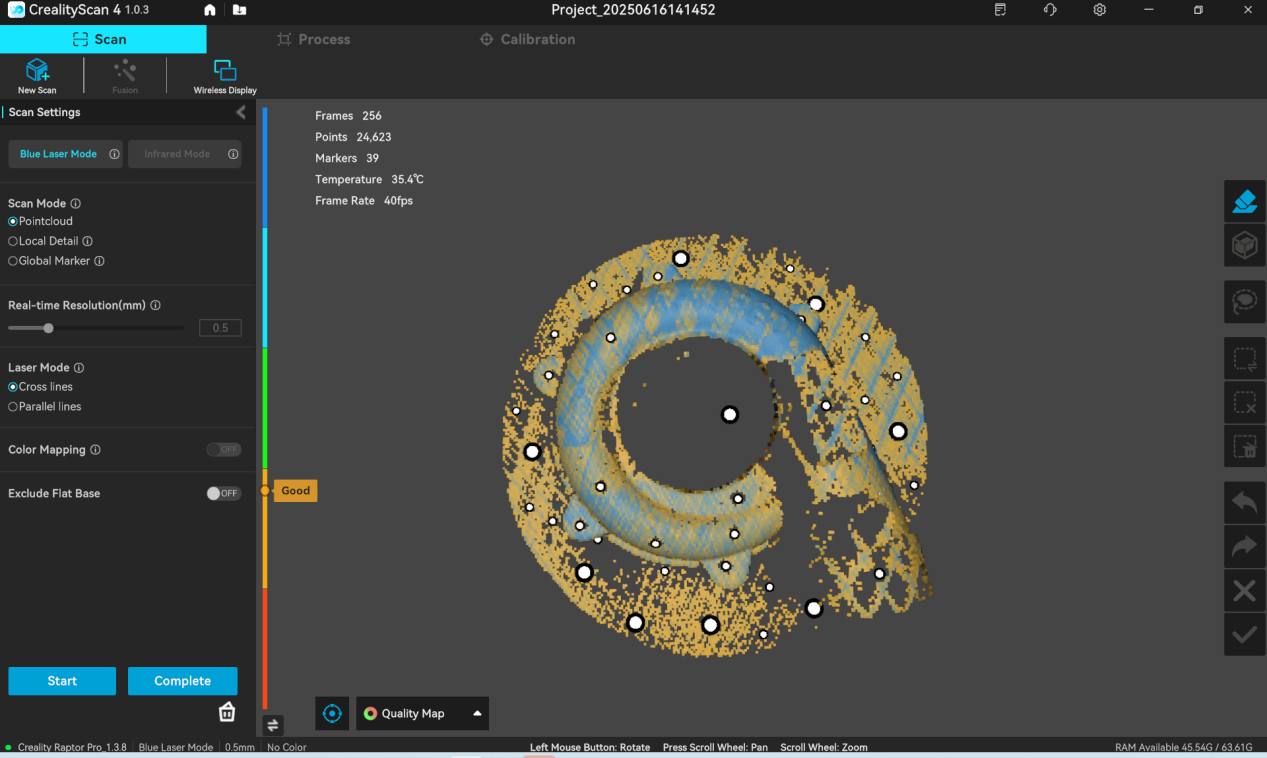
Task: Toggle the Color Mapping switch
Action: click(x=224, y=450)
